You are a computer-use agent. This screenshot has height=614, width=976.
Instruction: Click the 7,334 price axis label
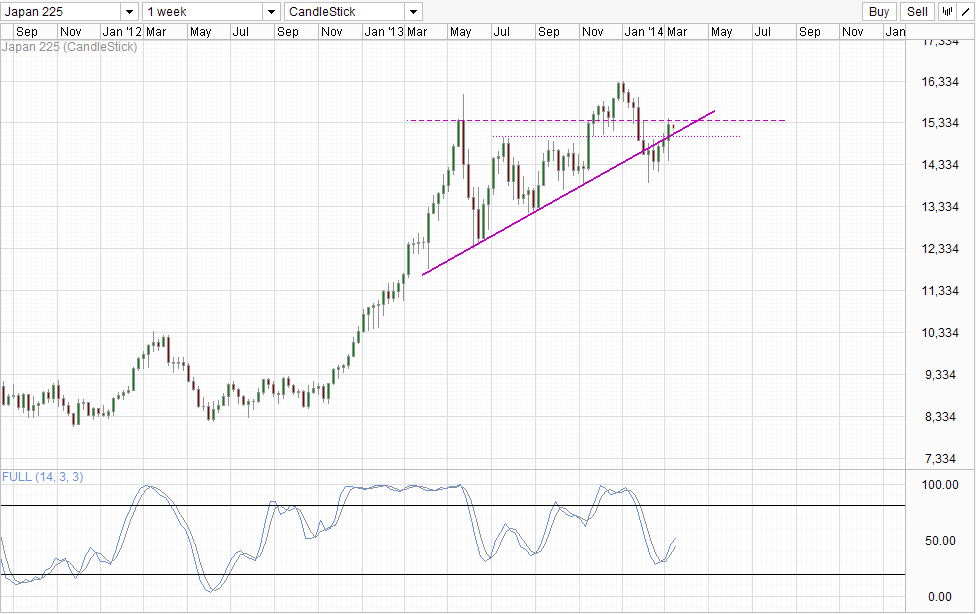(x=945, y=459)
